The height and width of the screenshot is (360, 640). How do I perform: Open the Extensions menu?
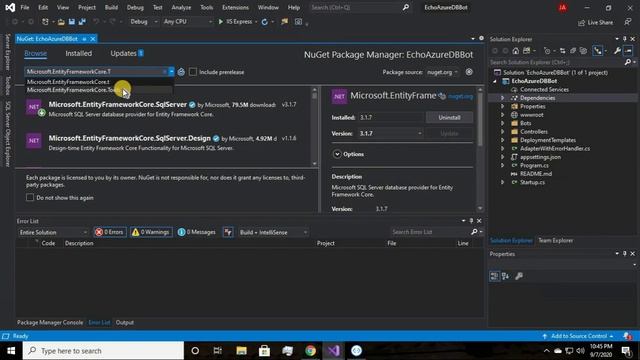(x=235, y=7)
